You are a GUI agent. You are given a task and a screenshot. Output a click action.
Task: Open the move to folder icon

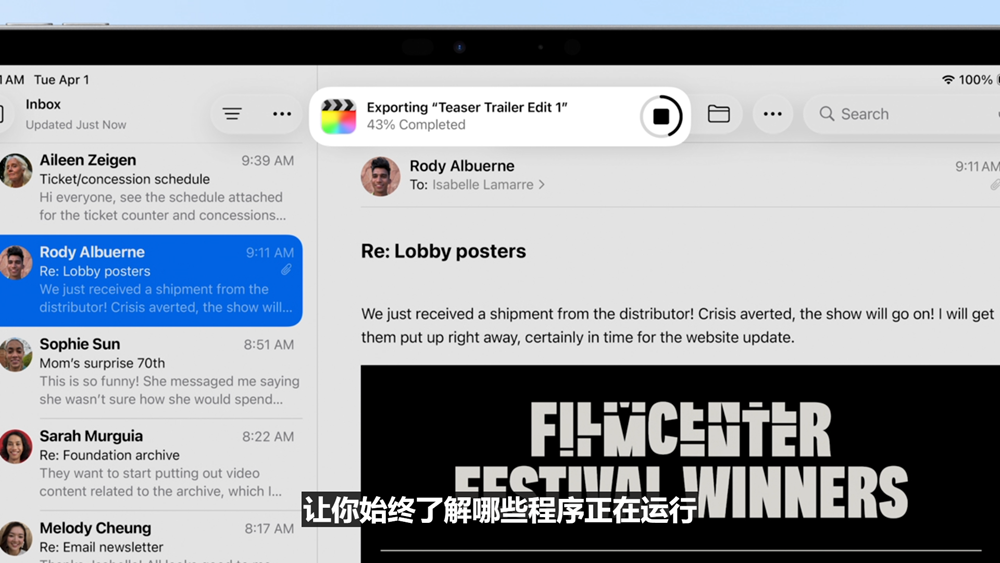click(x=719, y=114)
